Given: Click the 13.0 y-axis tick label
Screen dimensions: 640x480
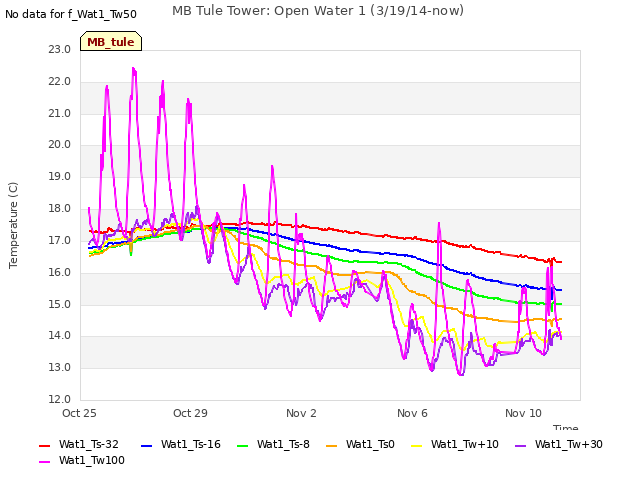Looking at the screenshot, I should 60,367.
